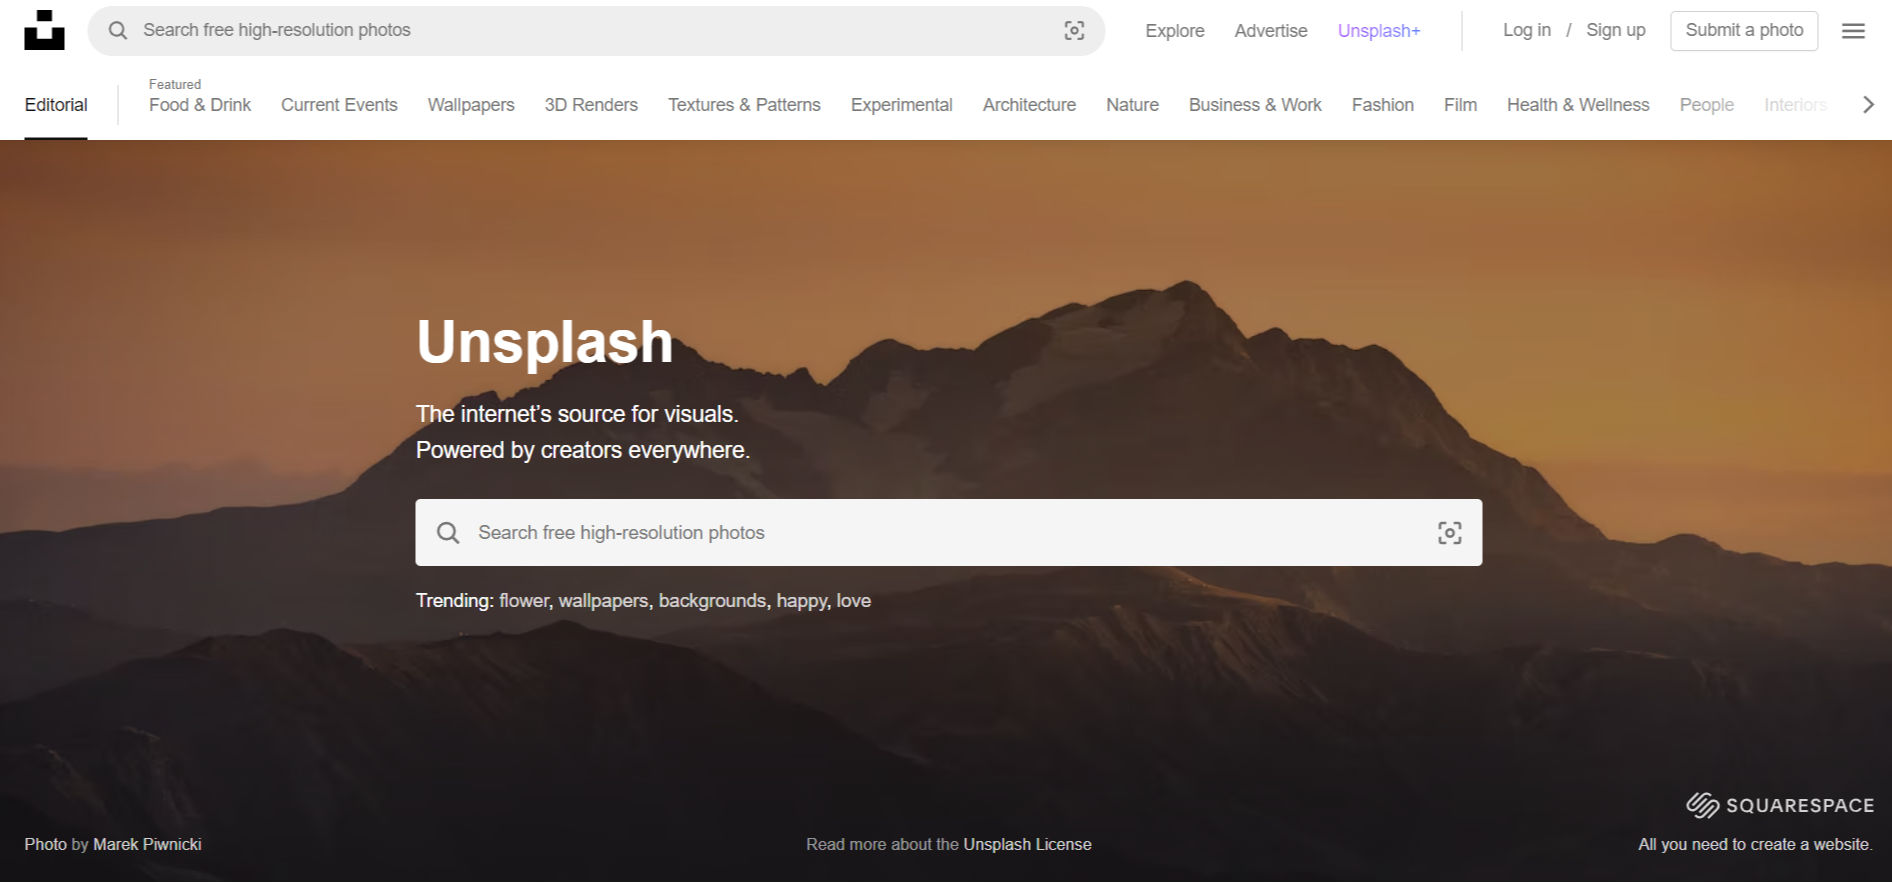The width and height of the screenshot is (1892, 884).
Task: Open the Fashion category
Action: click(1382, 104)
